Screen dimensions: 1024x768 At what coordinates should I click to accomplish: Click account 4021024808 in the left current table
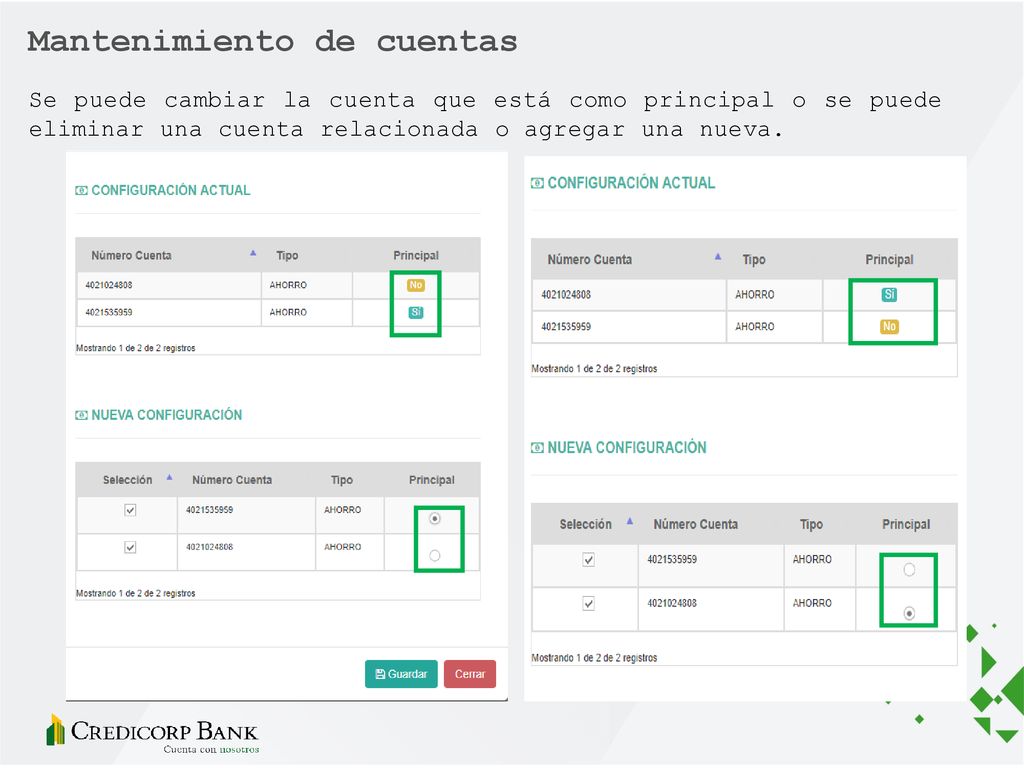pos(108,285)
